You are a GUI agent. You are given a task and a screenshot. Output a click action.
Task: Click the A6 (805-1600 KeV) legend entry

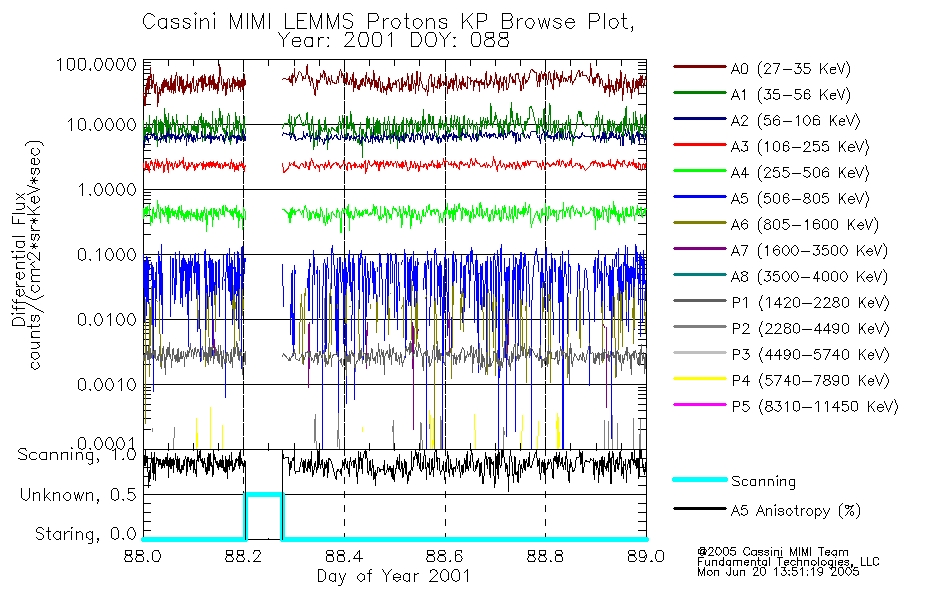[x=776, y=224]
